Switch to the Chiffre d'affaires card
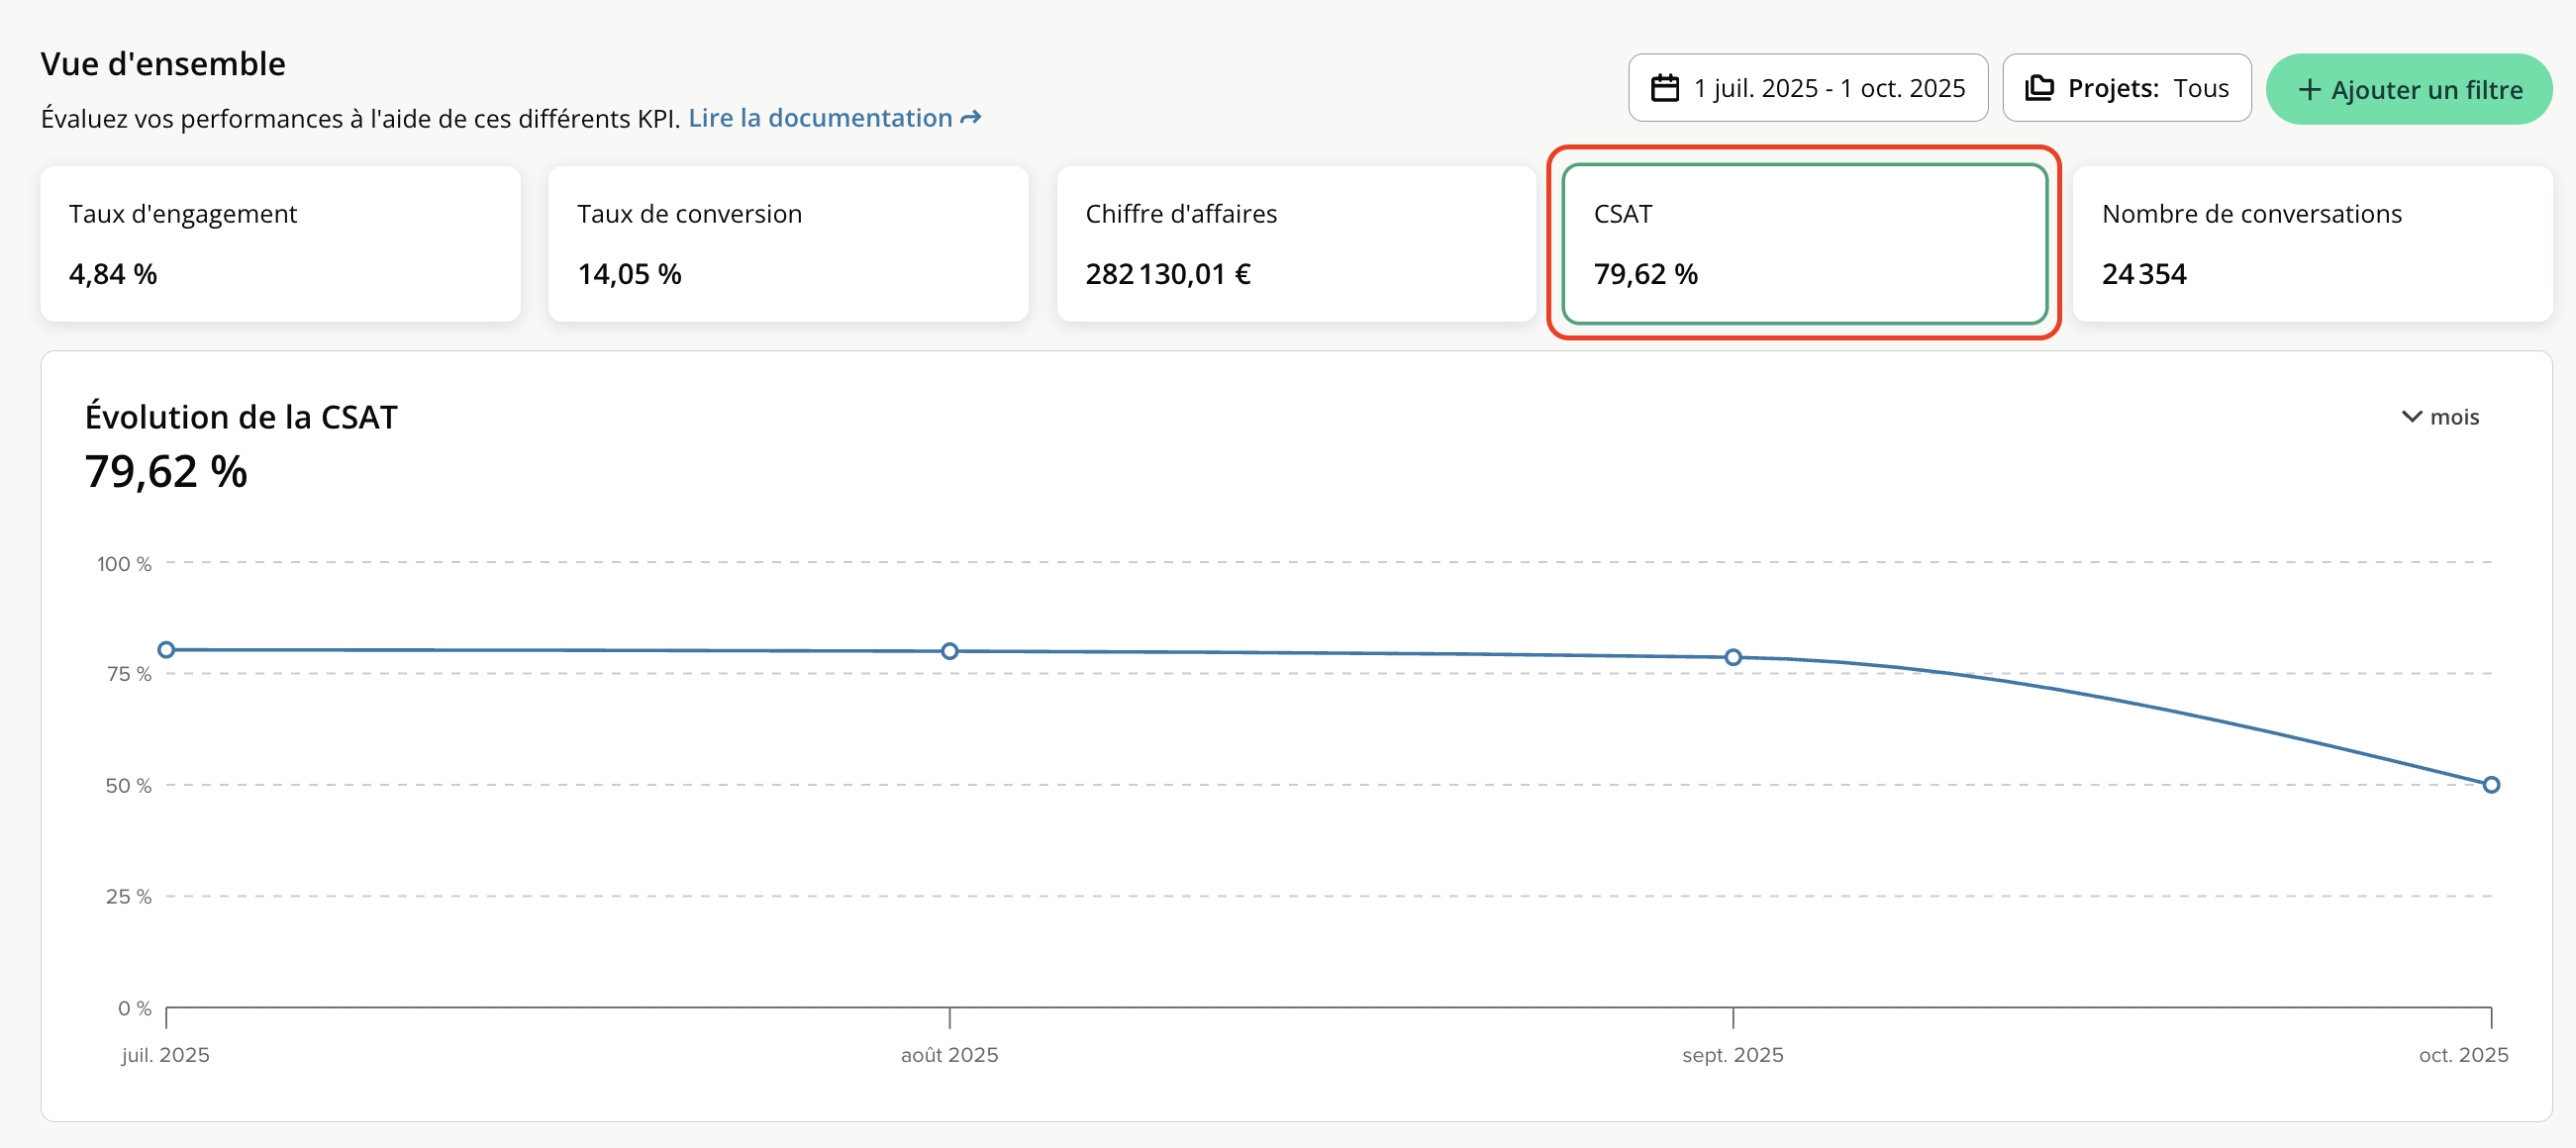 tap(1295, 244)
